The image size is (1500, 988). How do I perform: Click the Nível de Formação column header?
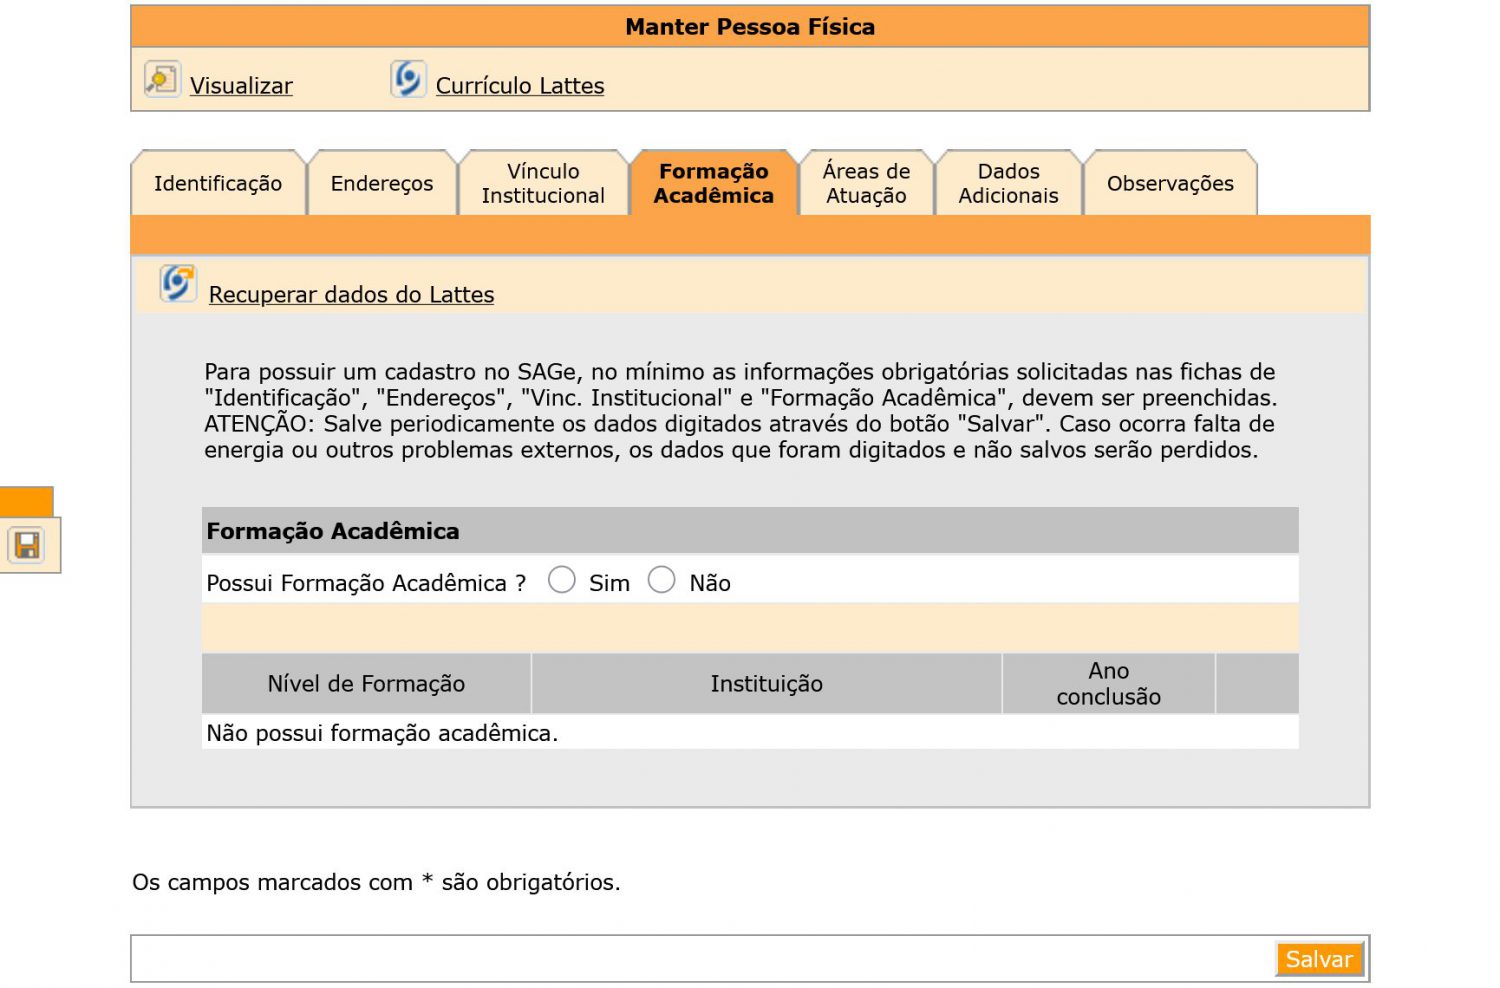click(x=366, y=684)
